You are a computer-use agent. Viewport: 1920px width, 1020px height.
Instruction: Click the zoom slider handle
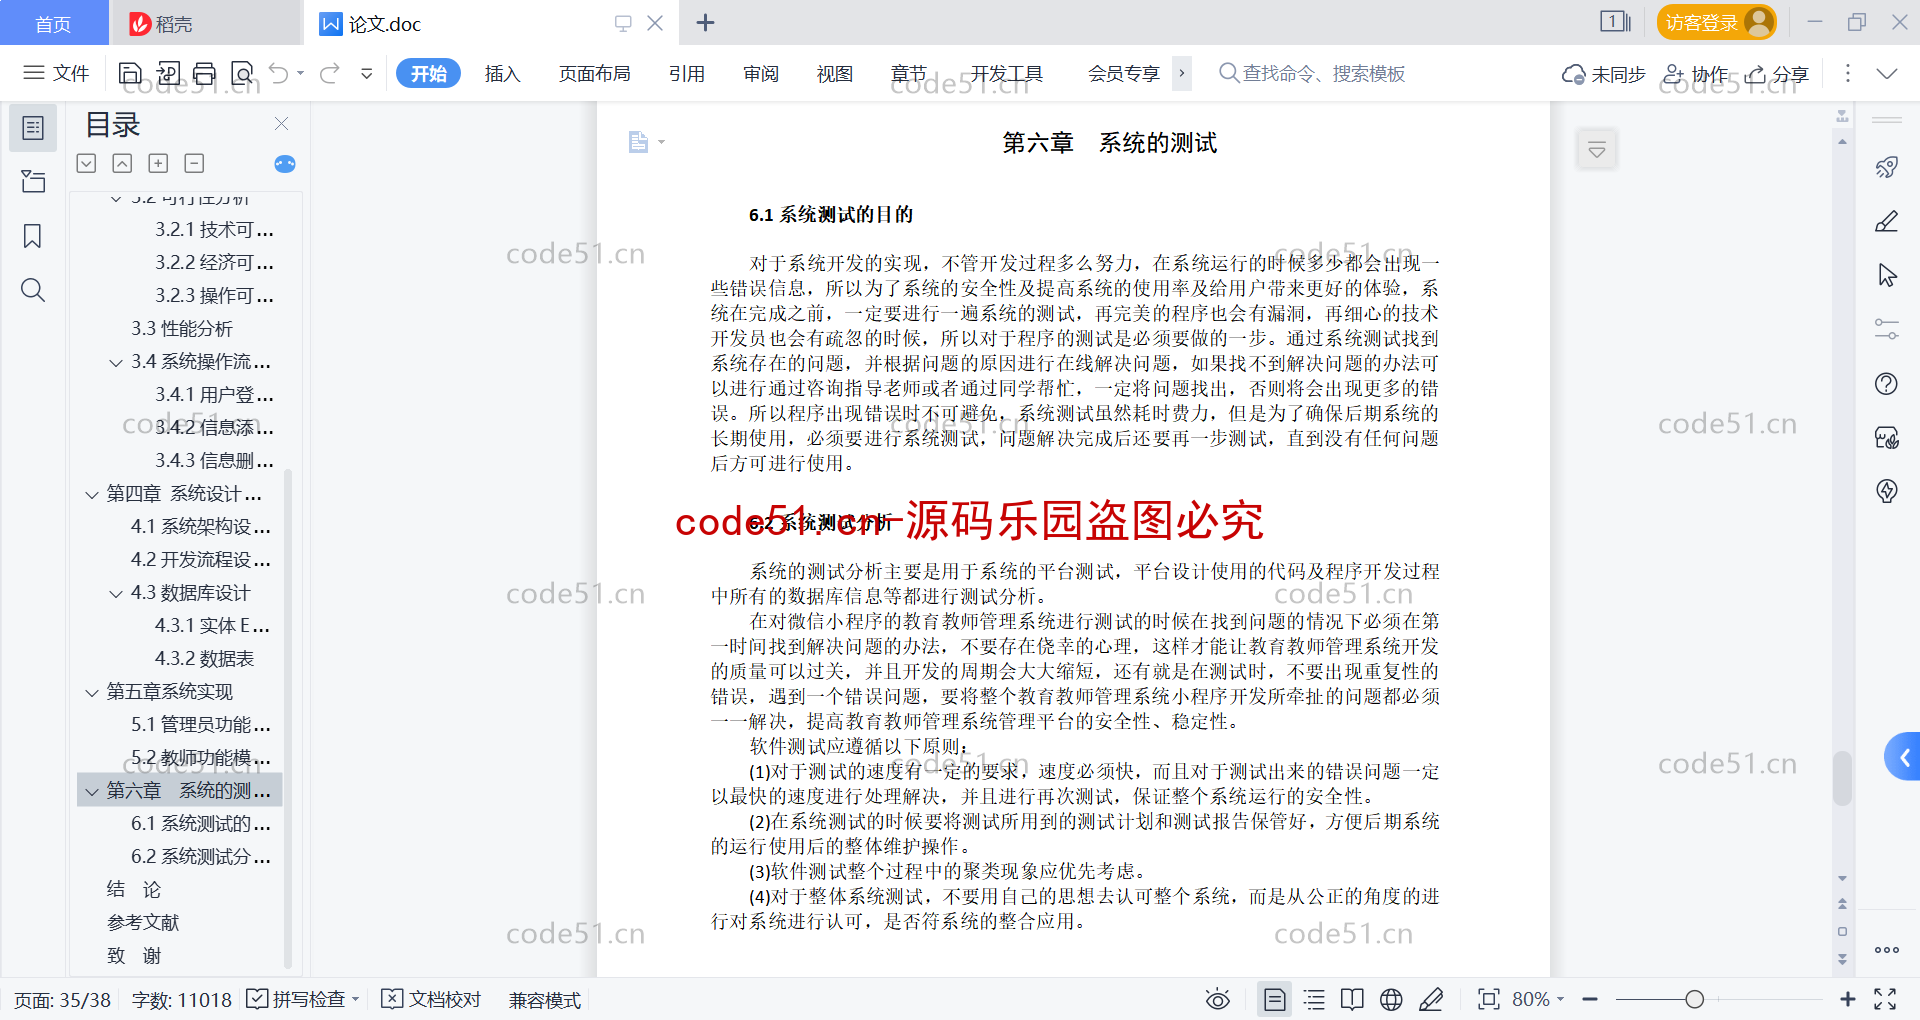click(1694, 999)
